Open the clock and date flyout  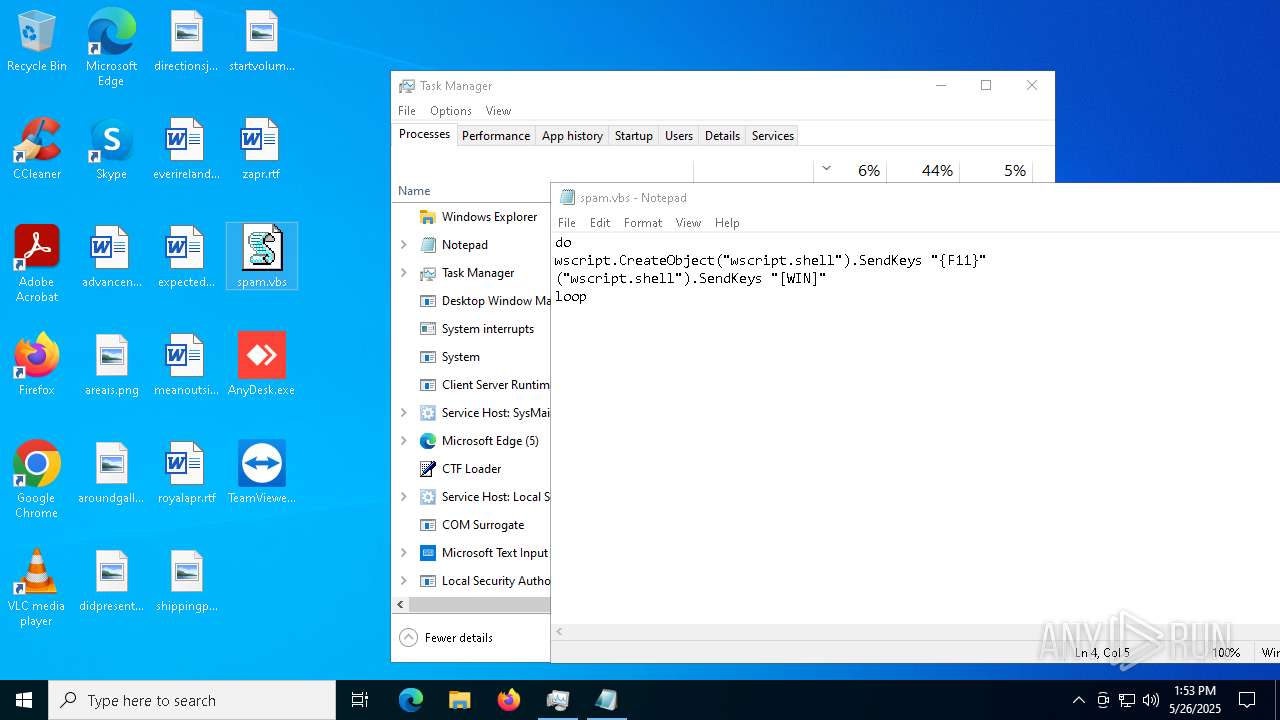[x=1195, y=700]
